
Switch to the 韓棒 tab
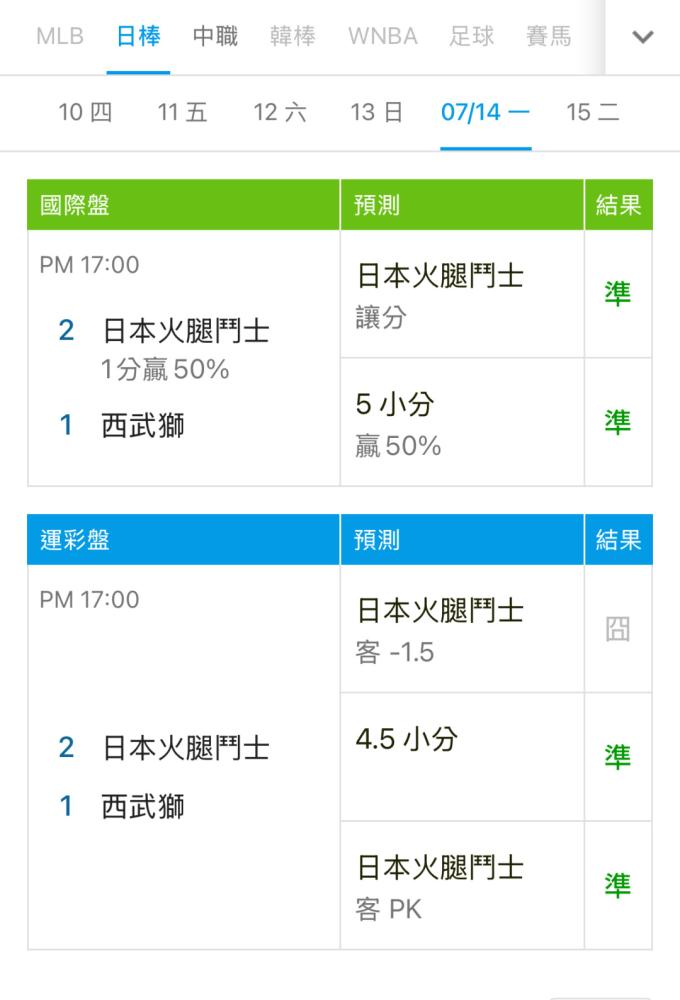pos(293,36)
